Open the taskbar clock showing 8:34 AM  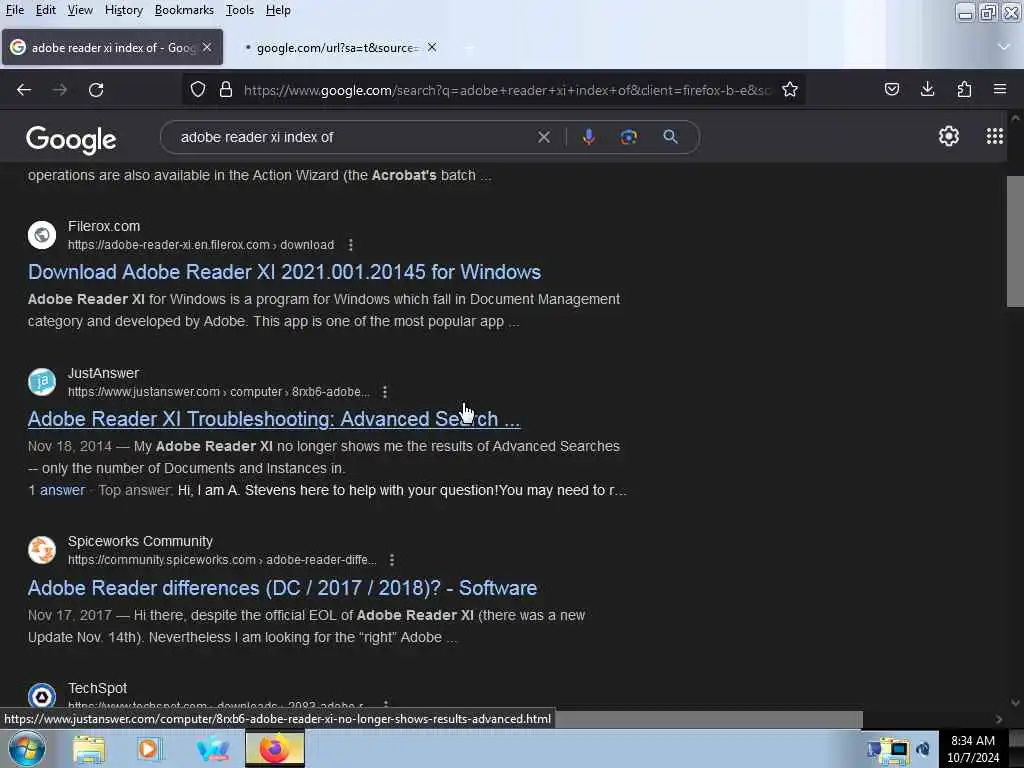tap(973, 749)
